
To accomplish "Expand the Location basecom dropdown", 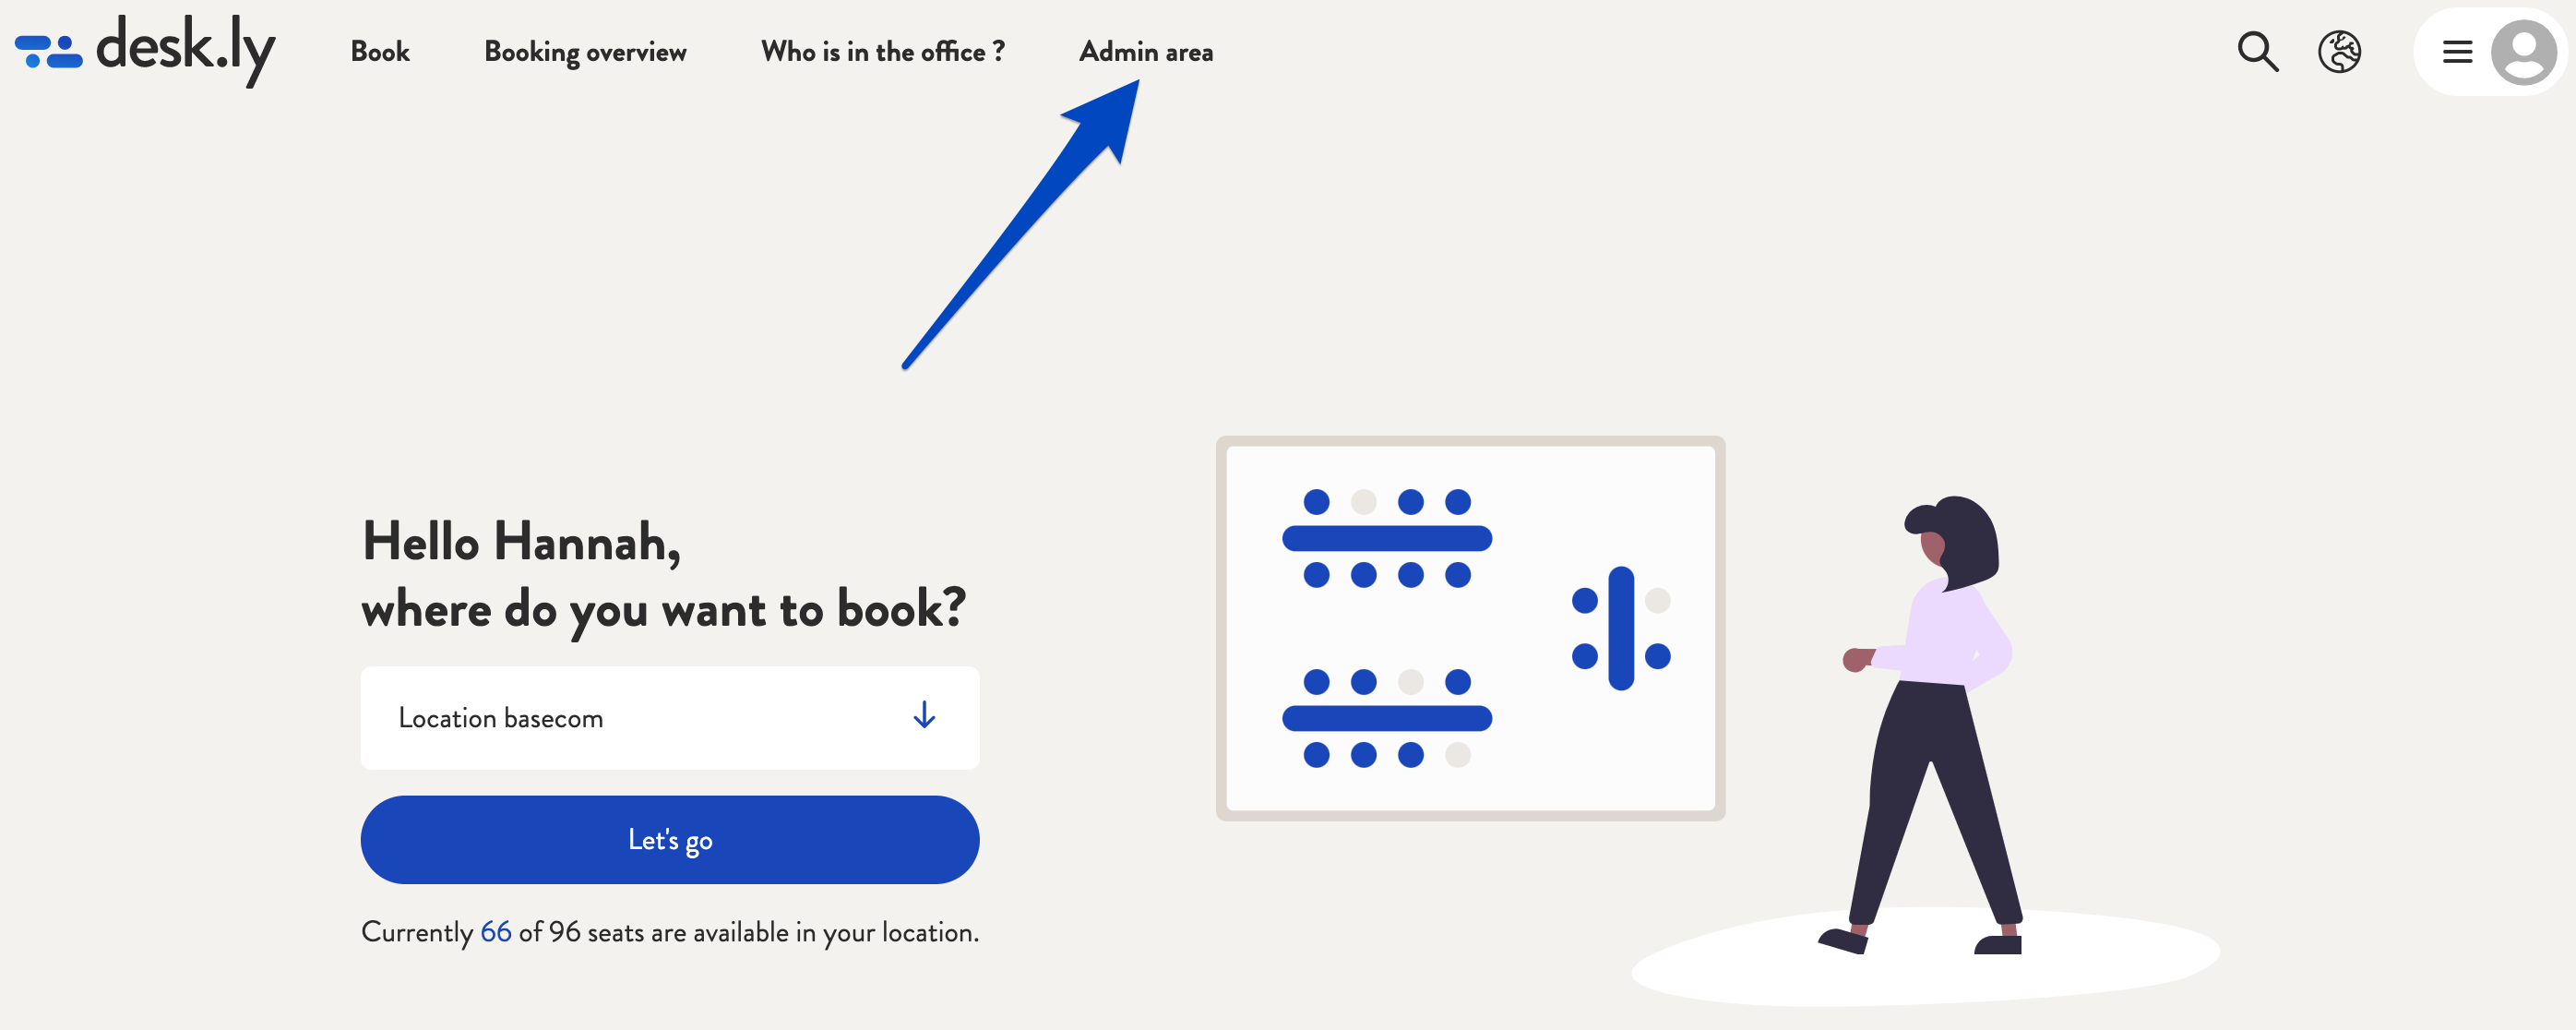I will [922, 716].
